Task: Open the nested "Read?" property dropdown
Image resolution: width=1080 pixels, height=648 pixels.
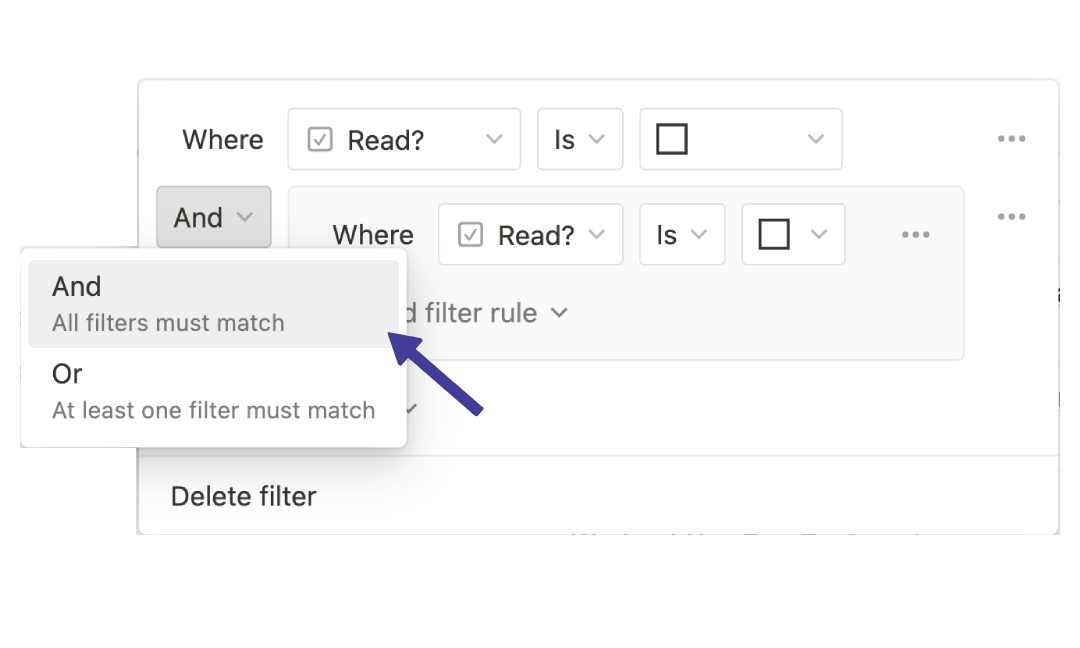Action: 530,234
